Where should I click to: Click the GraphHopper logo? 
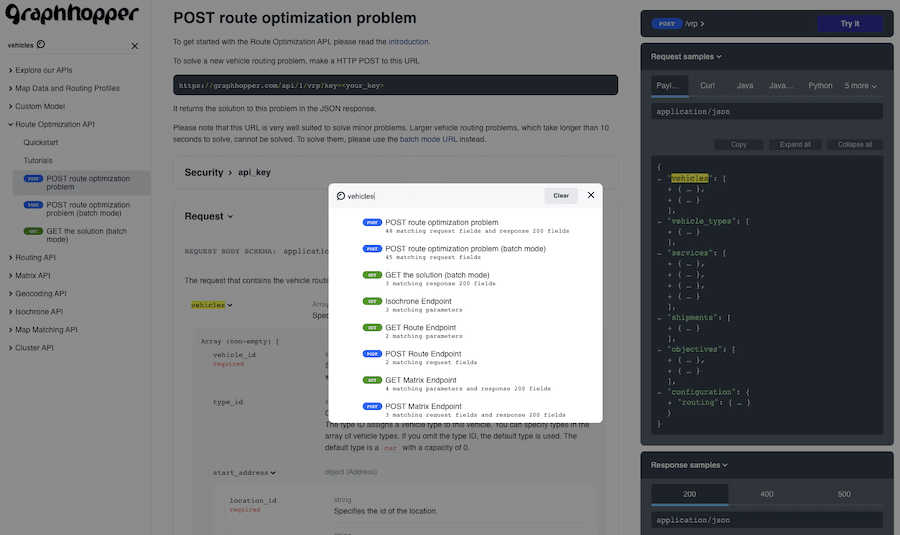tap(73, 17)
